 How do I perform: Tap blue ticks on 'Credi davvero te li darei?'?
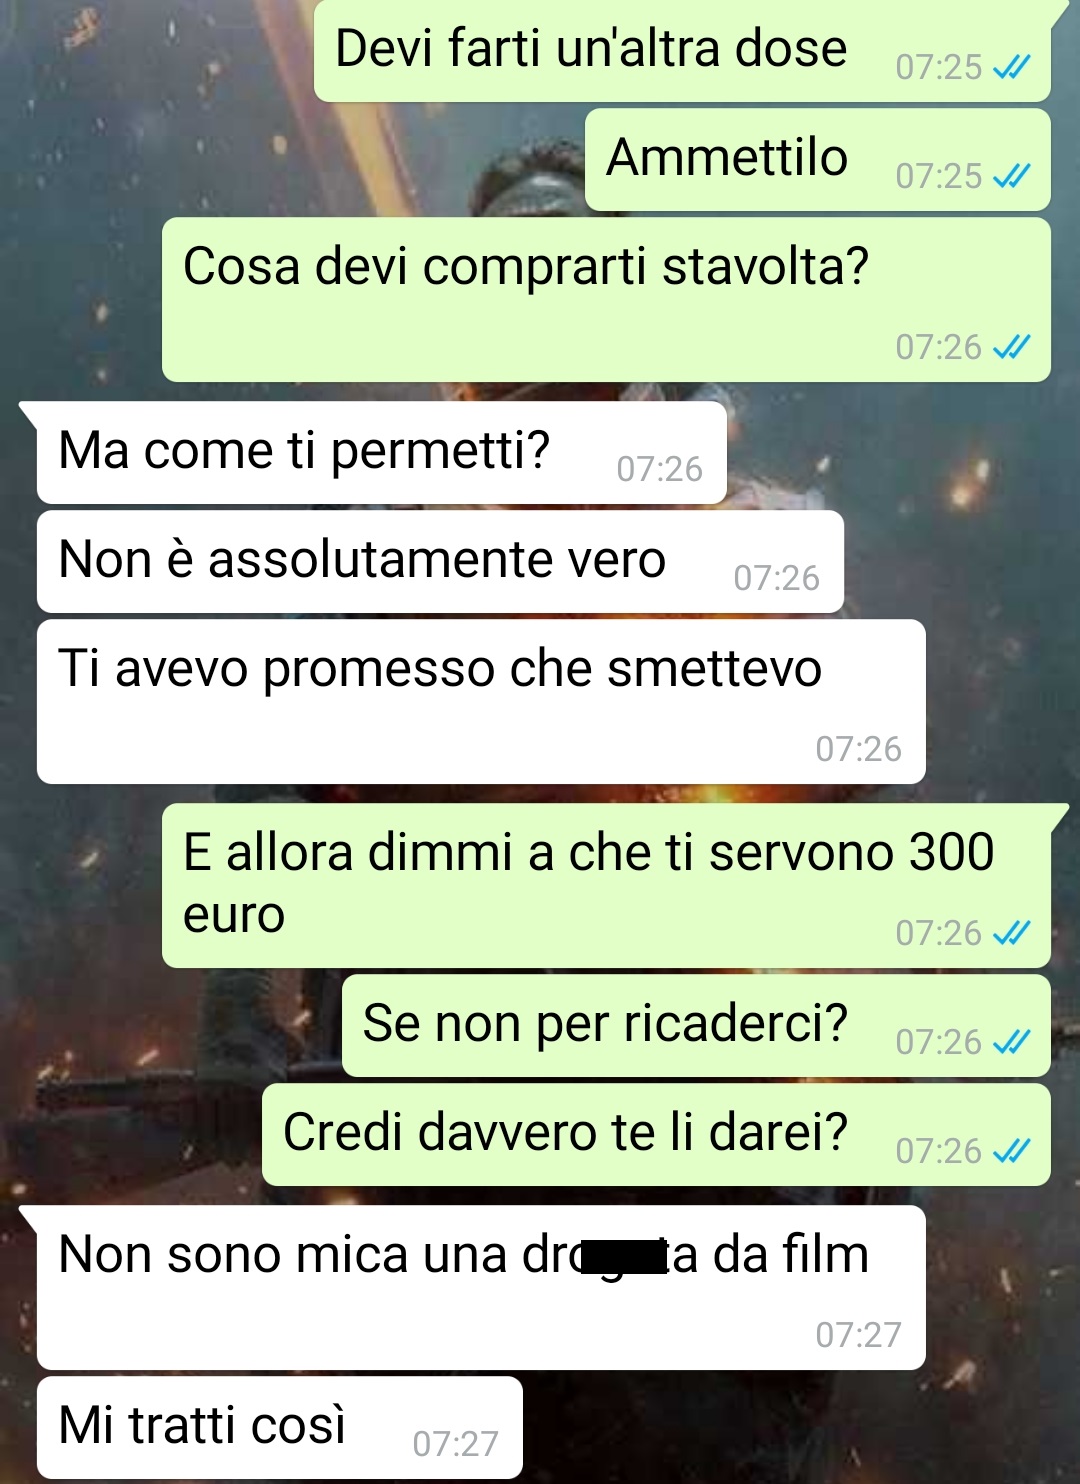[x=1011, y=1151]
